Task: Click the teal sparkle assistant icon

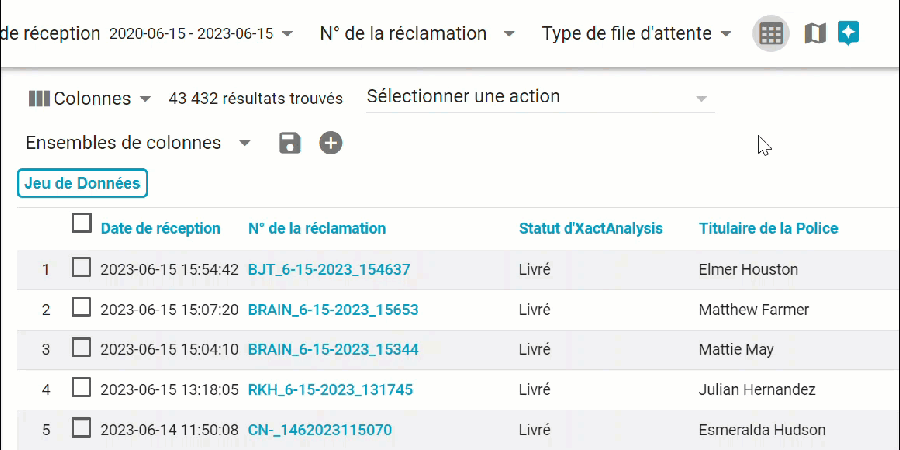Action: tap(848, 33)
